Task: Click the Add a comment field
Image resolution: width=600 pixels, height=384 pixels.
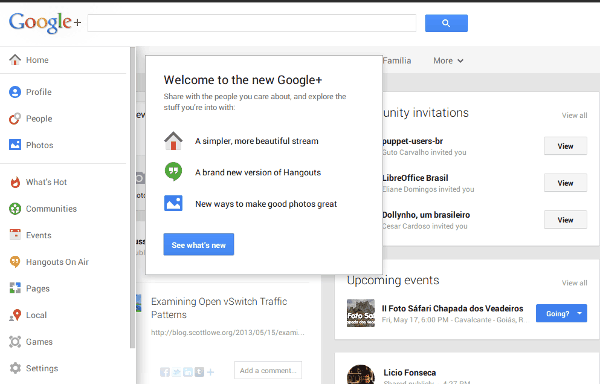Action: (x=268, y=370)
